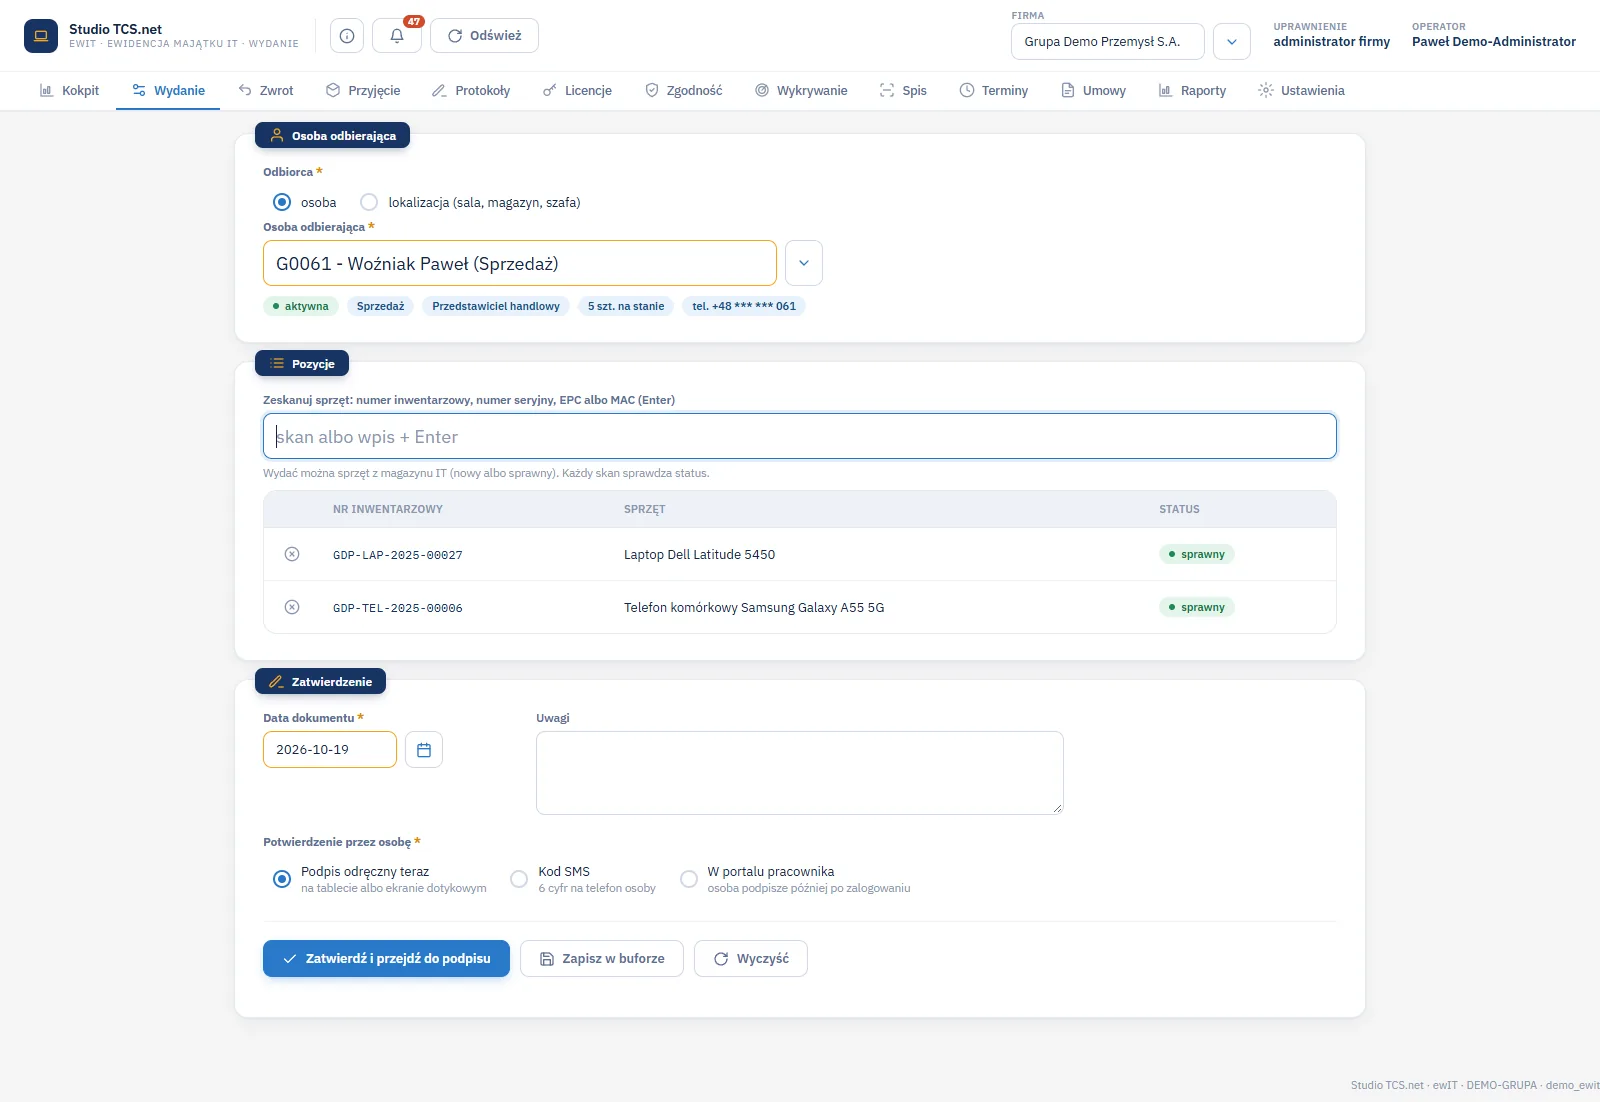Remove row GDP-LAP-2025-00027 with its x icon
Viewport: 1600px width, 1102px height.
[x=292, y=554]
